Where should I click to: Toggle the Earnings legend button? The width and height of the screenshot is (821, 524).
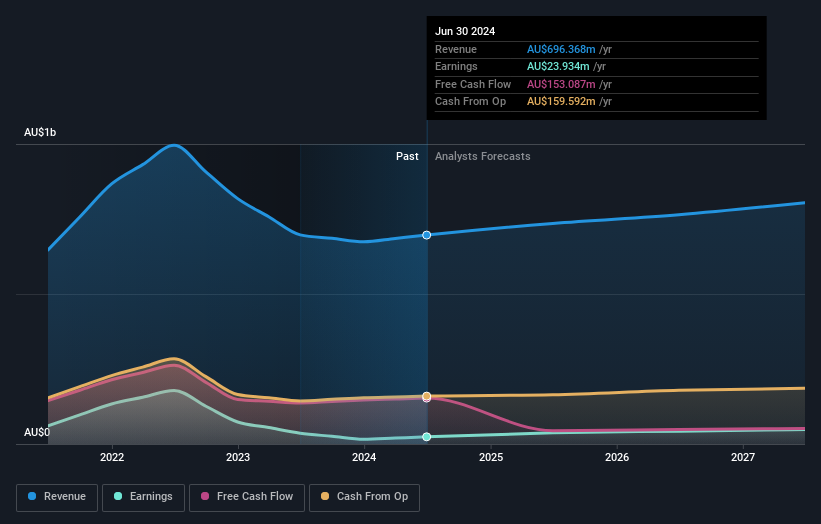(x=143, y=497)
